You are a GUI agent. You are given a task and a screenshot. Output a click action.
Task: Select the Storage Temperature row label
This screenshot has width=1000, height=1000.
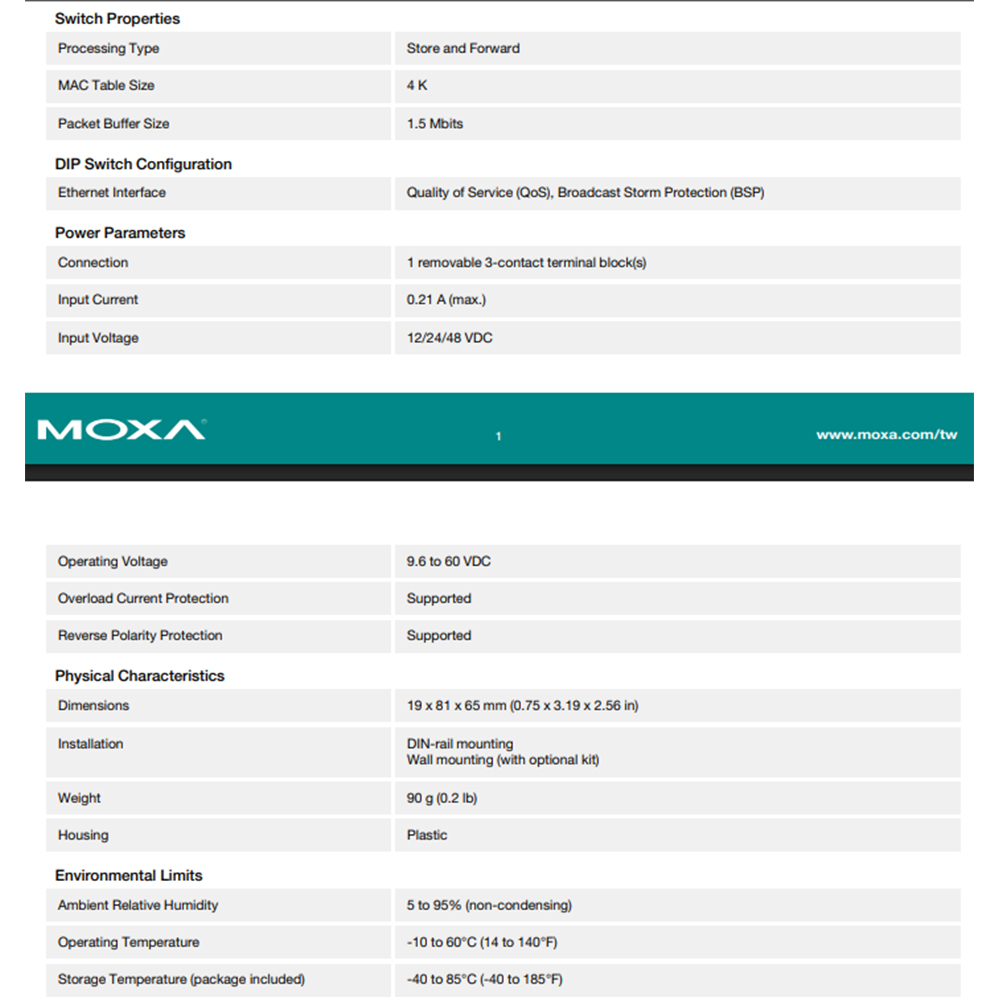tap(181, 979)
